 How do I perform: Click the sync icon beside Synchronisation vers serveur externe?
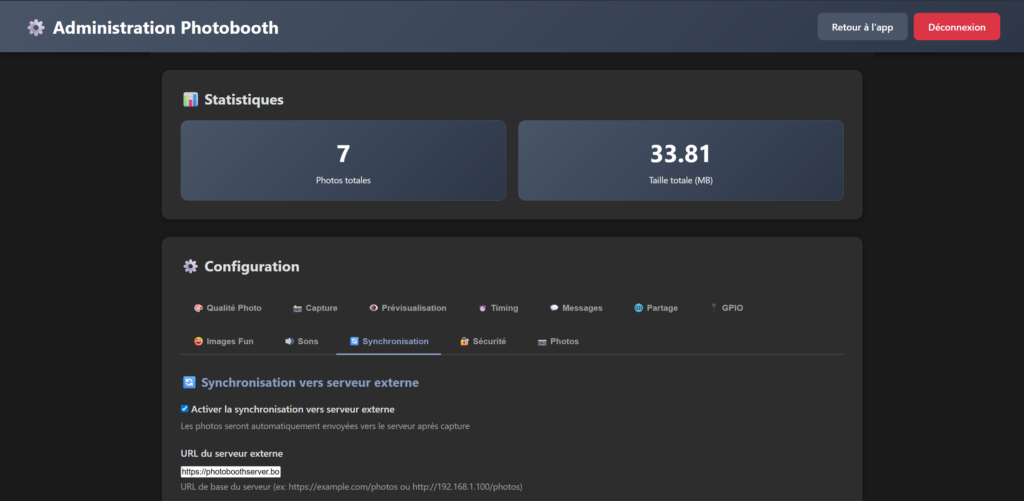[x=189, y=383]
